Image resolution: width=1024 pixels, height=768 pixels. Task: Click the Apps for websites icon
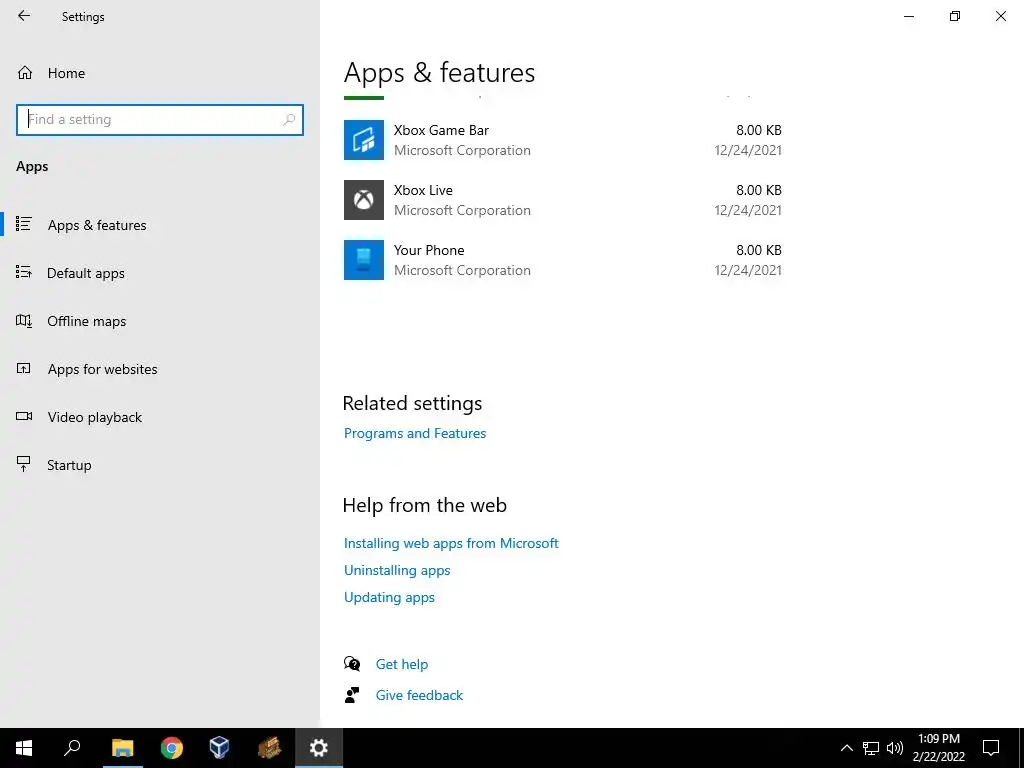[x=24, y=368]
